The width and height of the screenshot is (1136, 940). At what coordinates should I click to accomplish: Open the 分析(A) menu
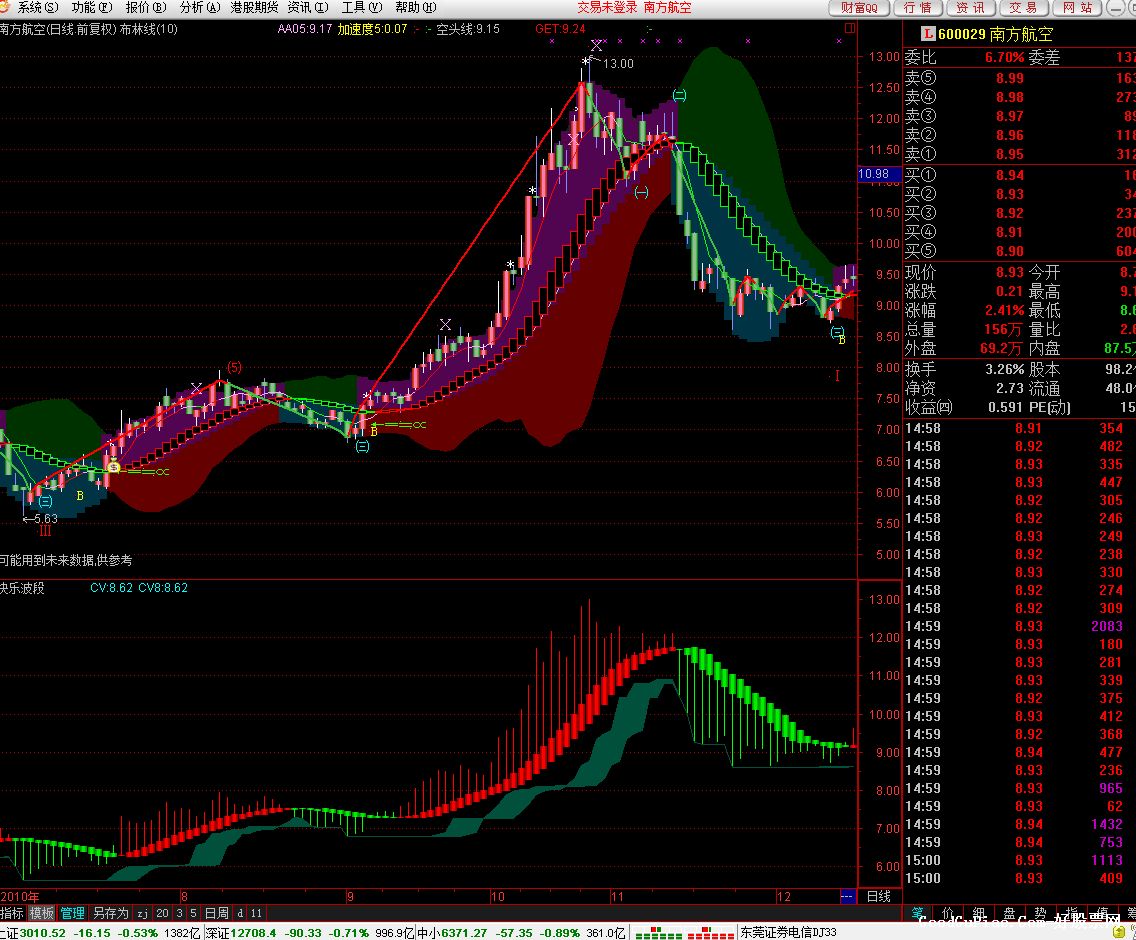[199, 7]
